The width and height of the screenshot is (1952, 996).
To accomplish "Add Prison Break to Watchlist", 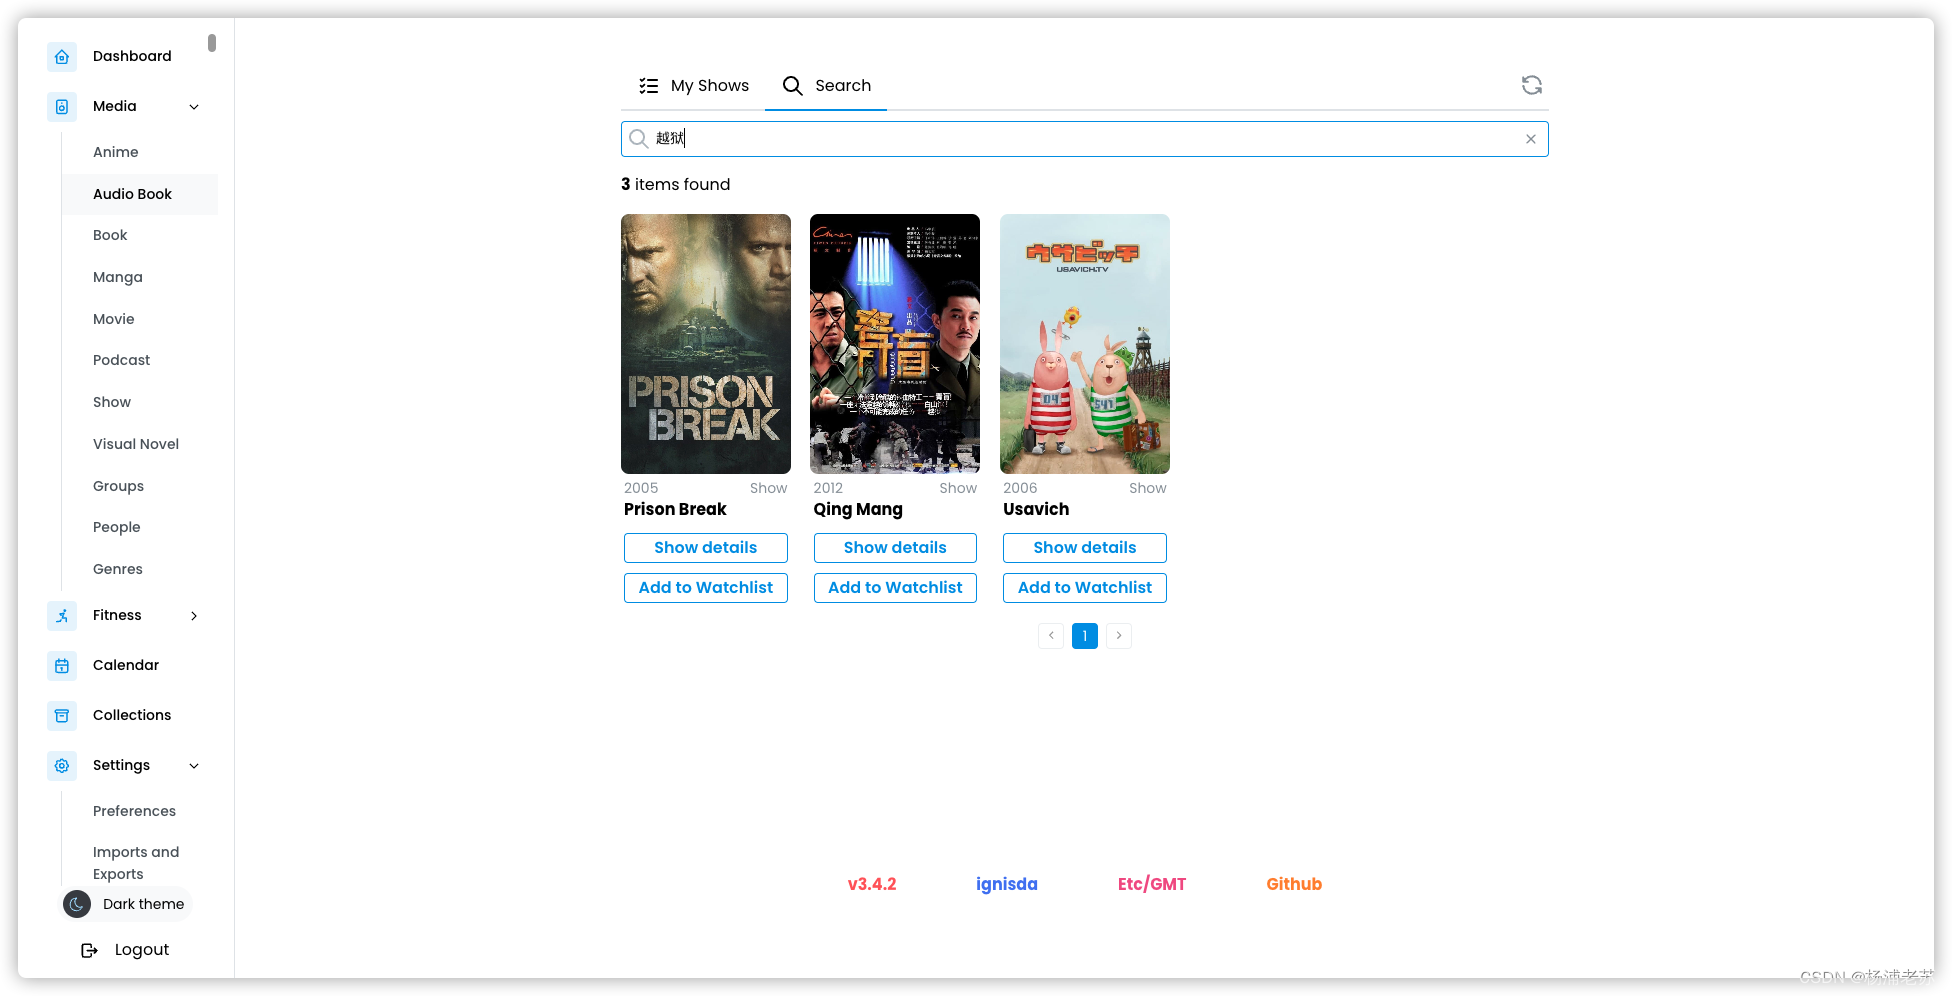I will click(706, 588).
